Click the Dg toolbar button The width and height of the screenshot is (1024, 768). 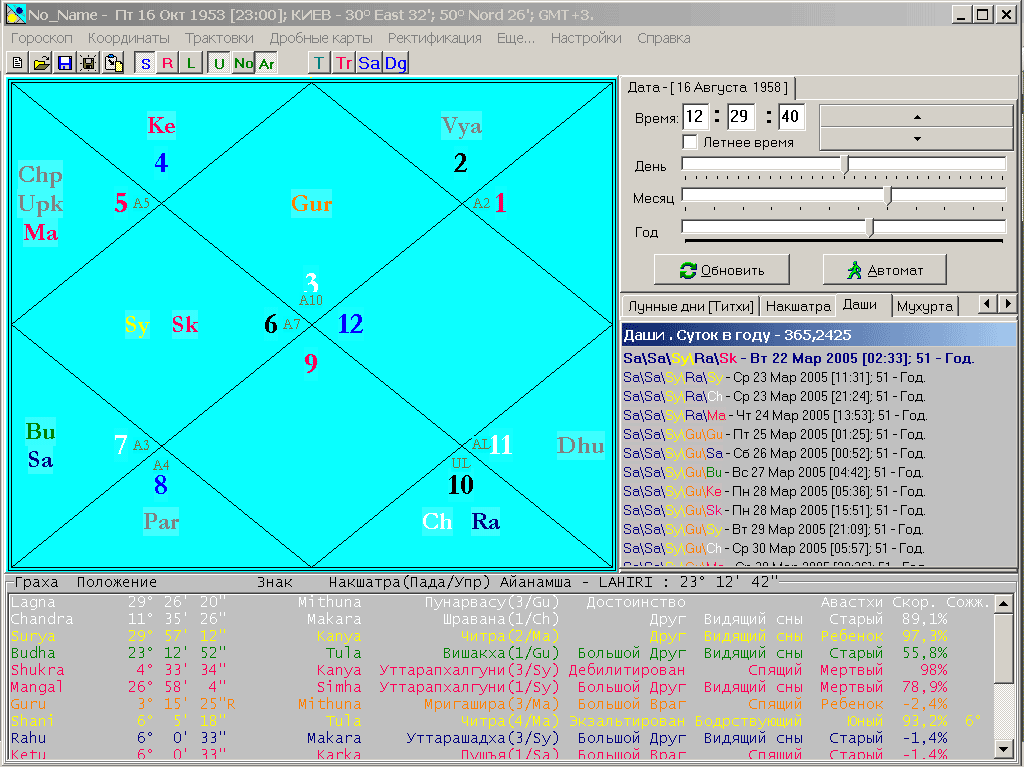(396, 63)
